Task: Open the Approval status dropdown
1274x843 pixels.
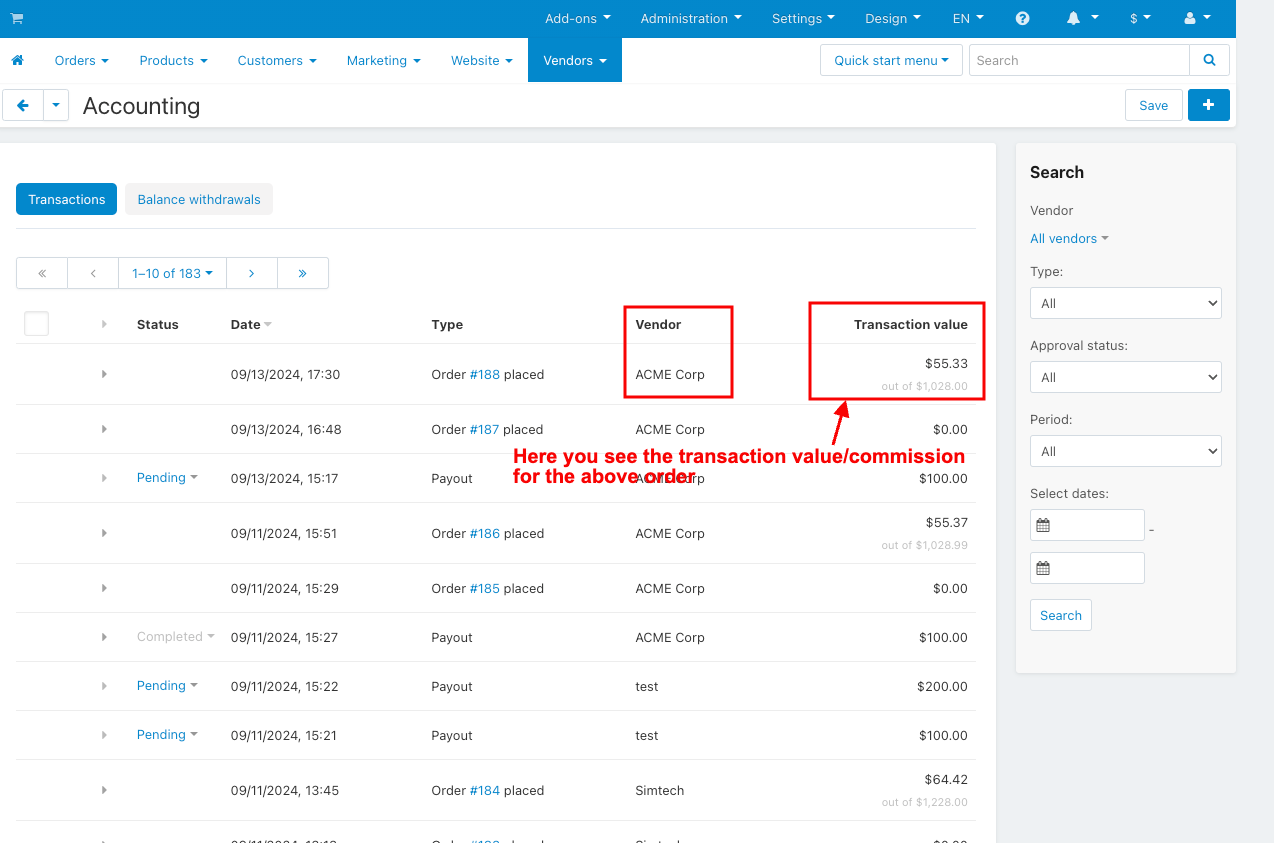Action: coord(1125,377)
